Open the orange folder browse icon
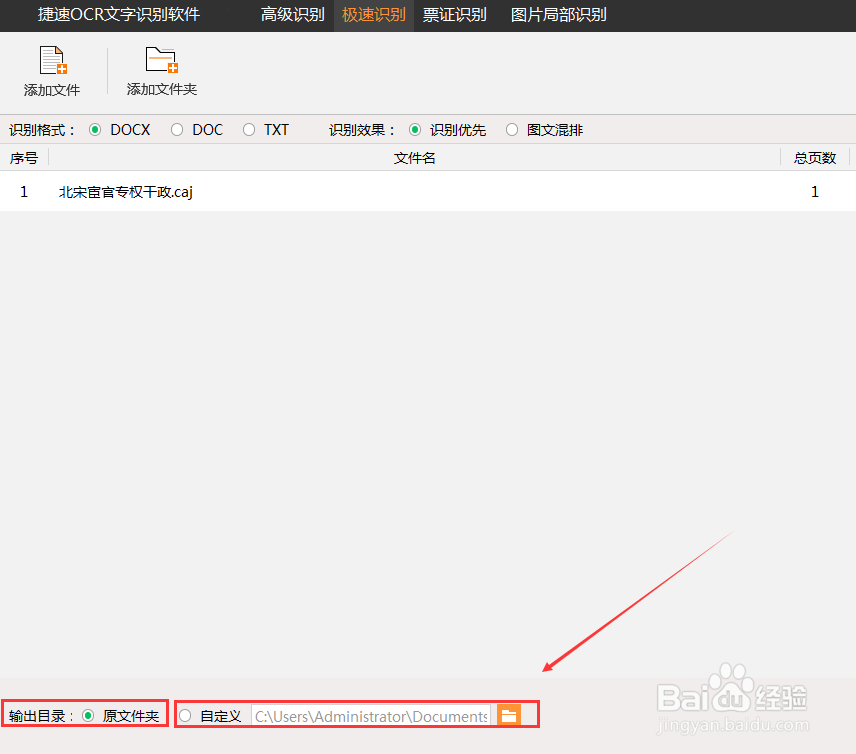This screenshot has width=856, height=754. click(x=509, y=715)
